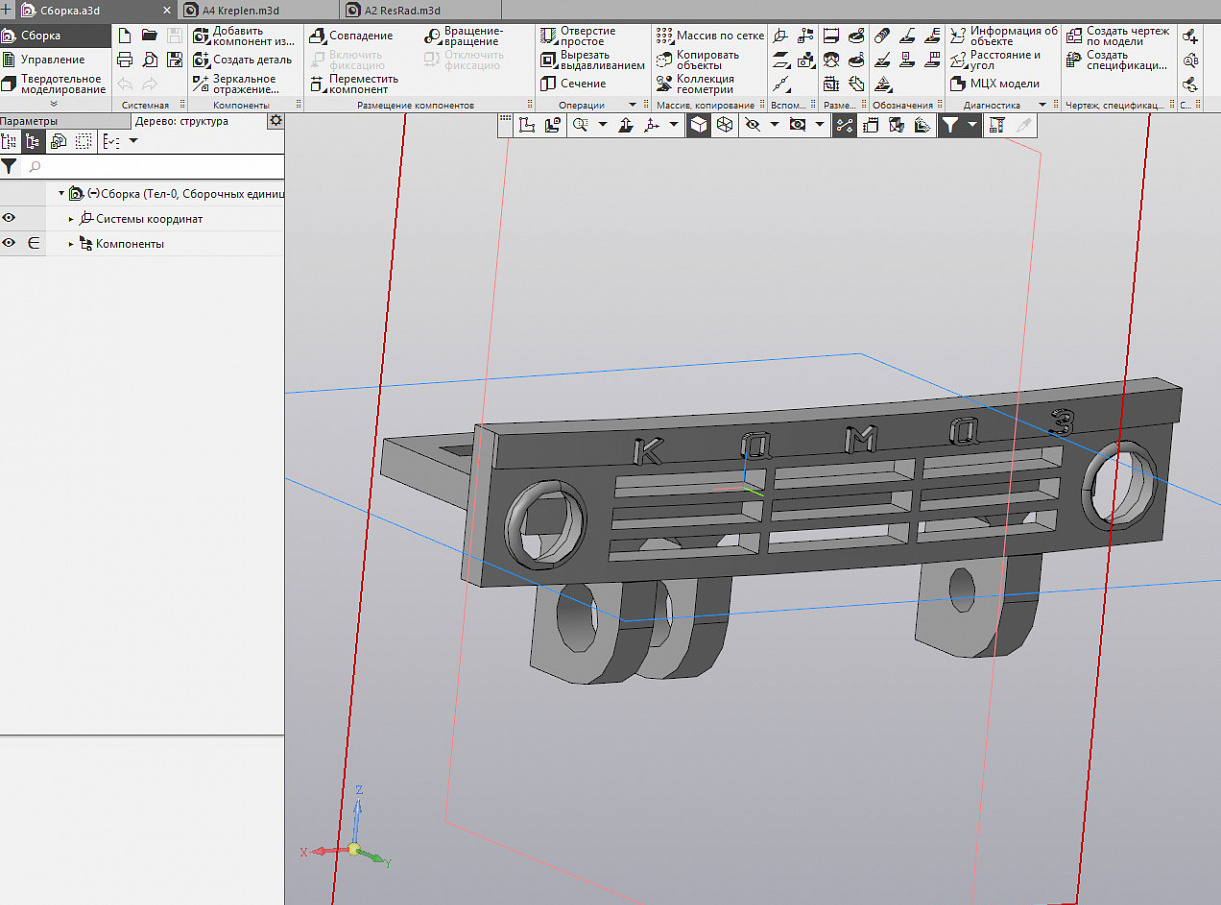Click the tree search field

pos(154,167)
